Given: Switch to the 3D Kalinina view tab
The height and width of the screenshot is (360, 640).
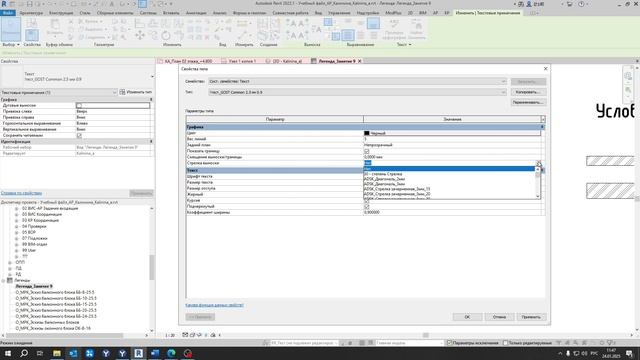Looking at the screenshot, I should [x=287, y=61].
